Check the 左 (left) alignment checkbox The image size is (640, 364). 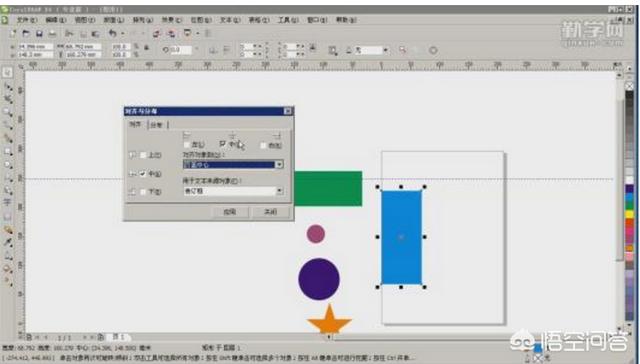[x=187, y=145]
